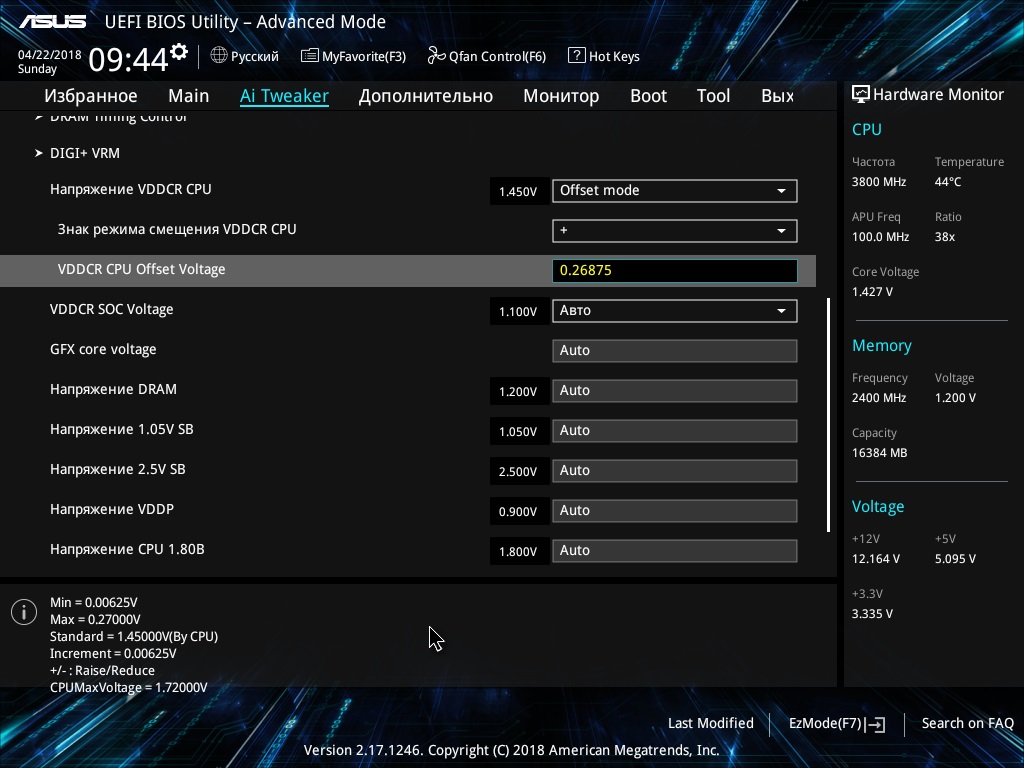The image size is (1024, 768).
Task: Open VDDCR SOC Voltage Авто dropdown
Action: click(675, 311)
